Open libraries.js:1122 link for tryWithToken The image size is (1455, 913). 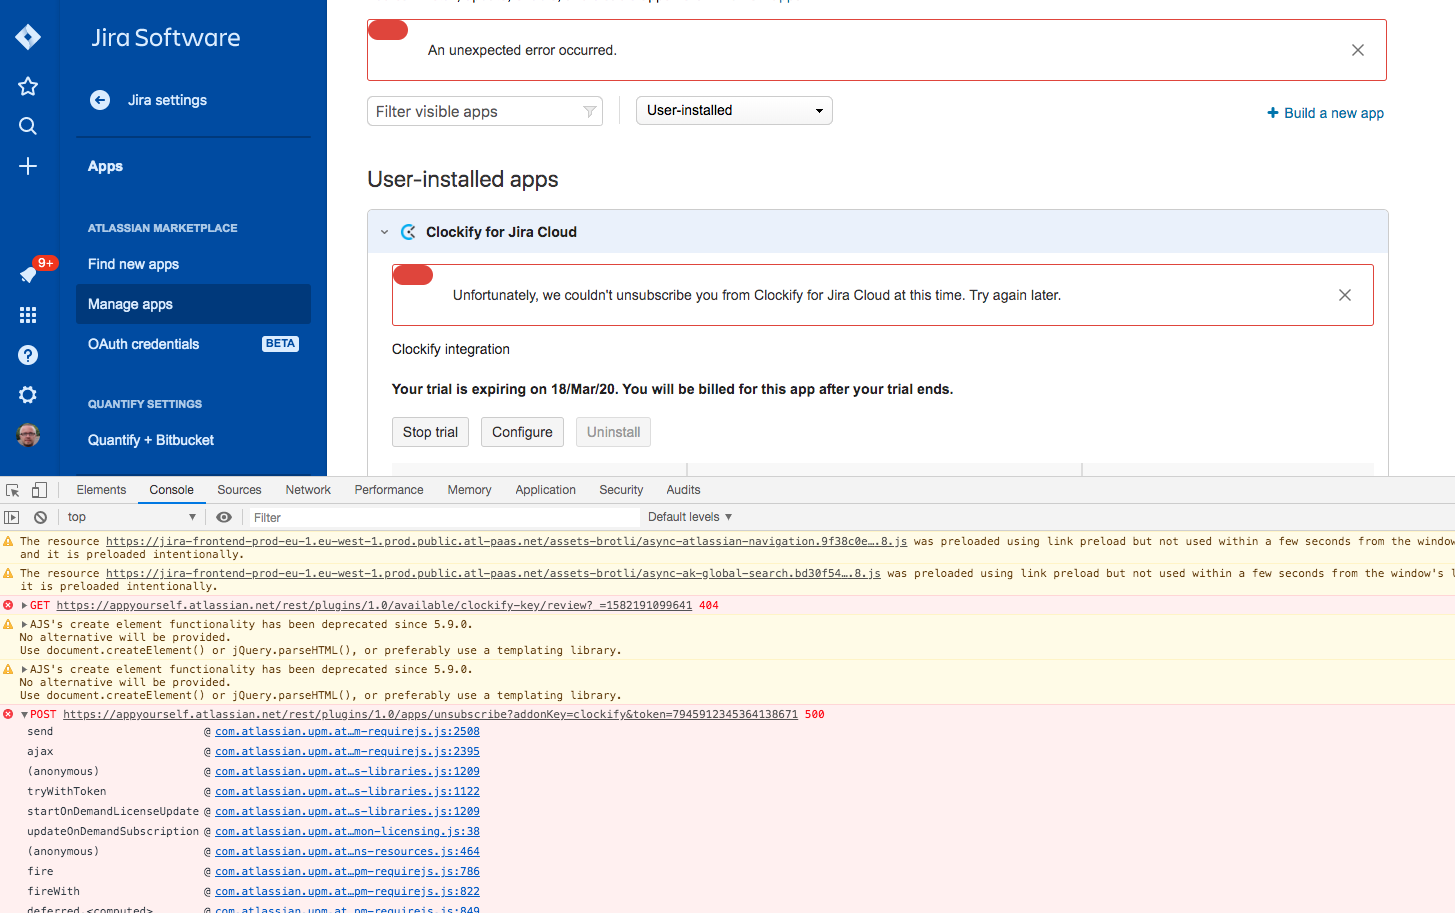[347, 792]
